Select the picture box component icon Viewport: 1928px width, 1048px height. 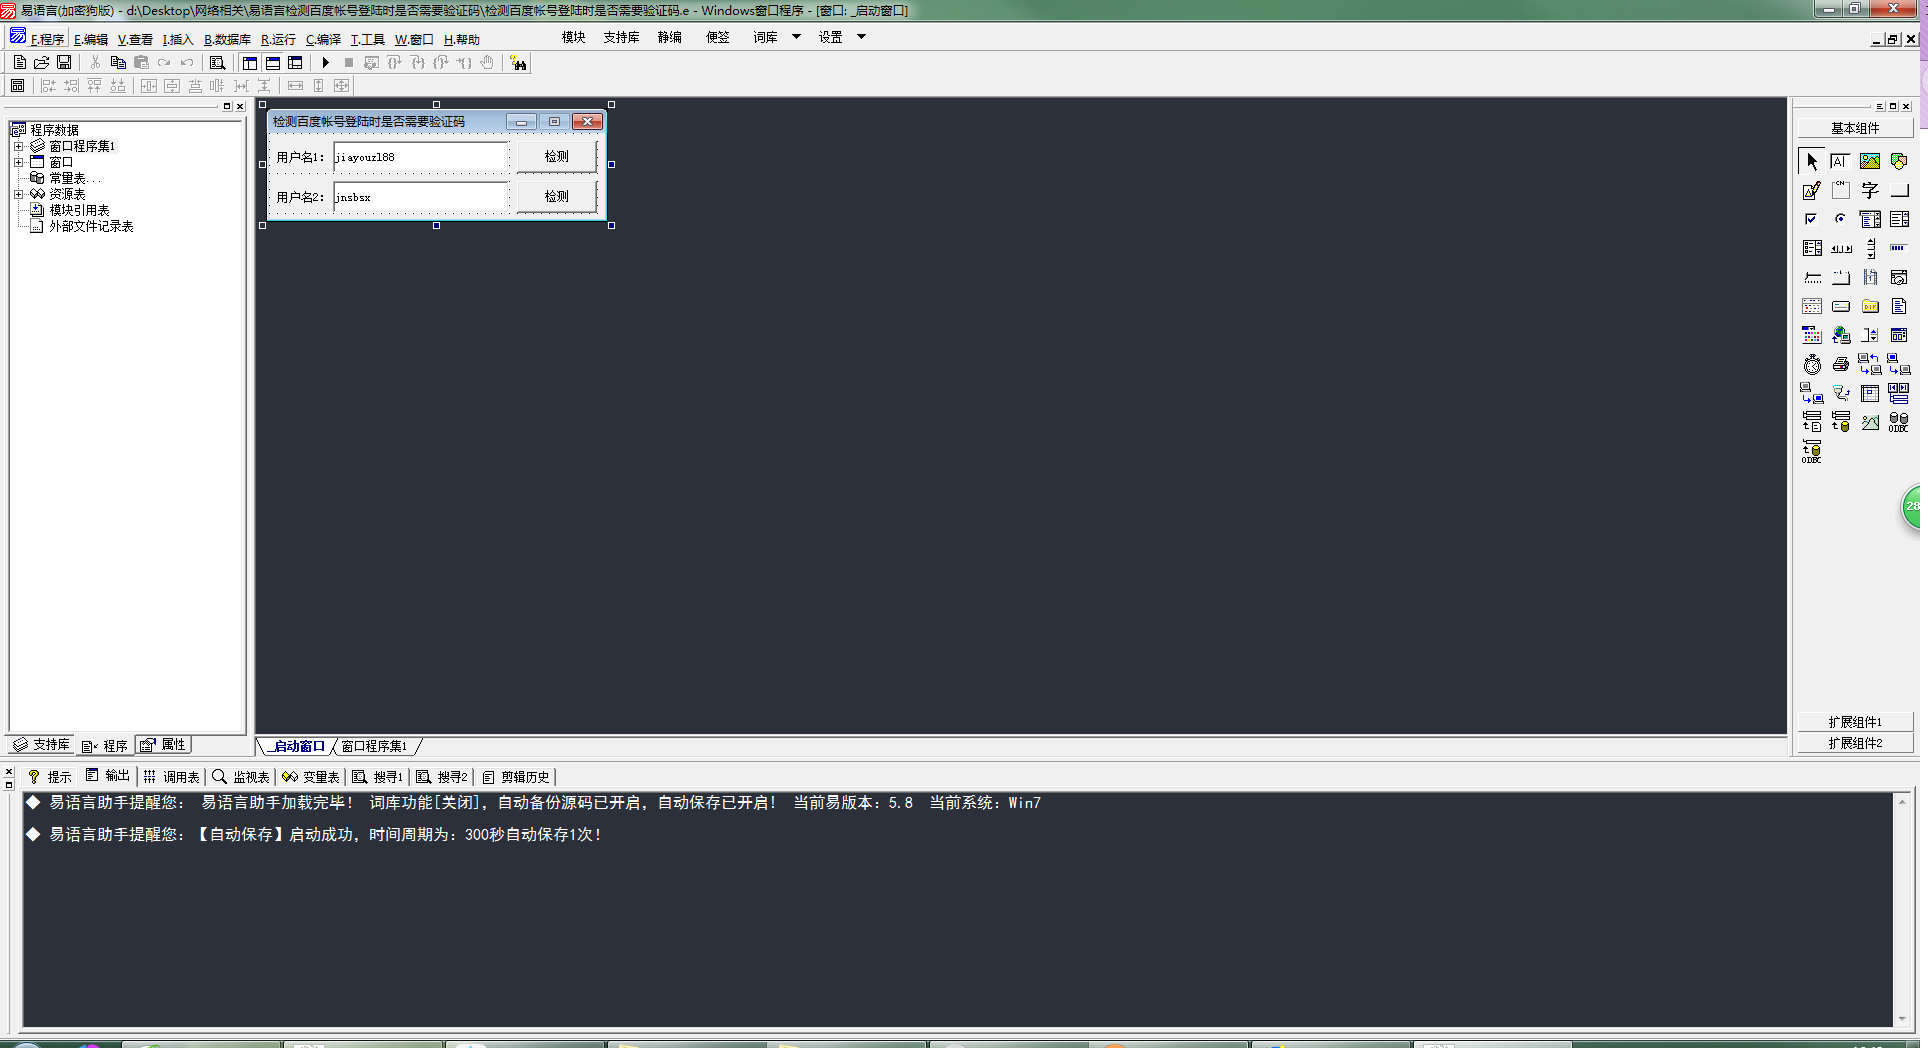(x=1870, y=161)
